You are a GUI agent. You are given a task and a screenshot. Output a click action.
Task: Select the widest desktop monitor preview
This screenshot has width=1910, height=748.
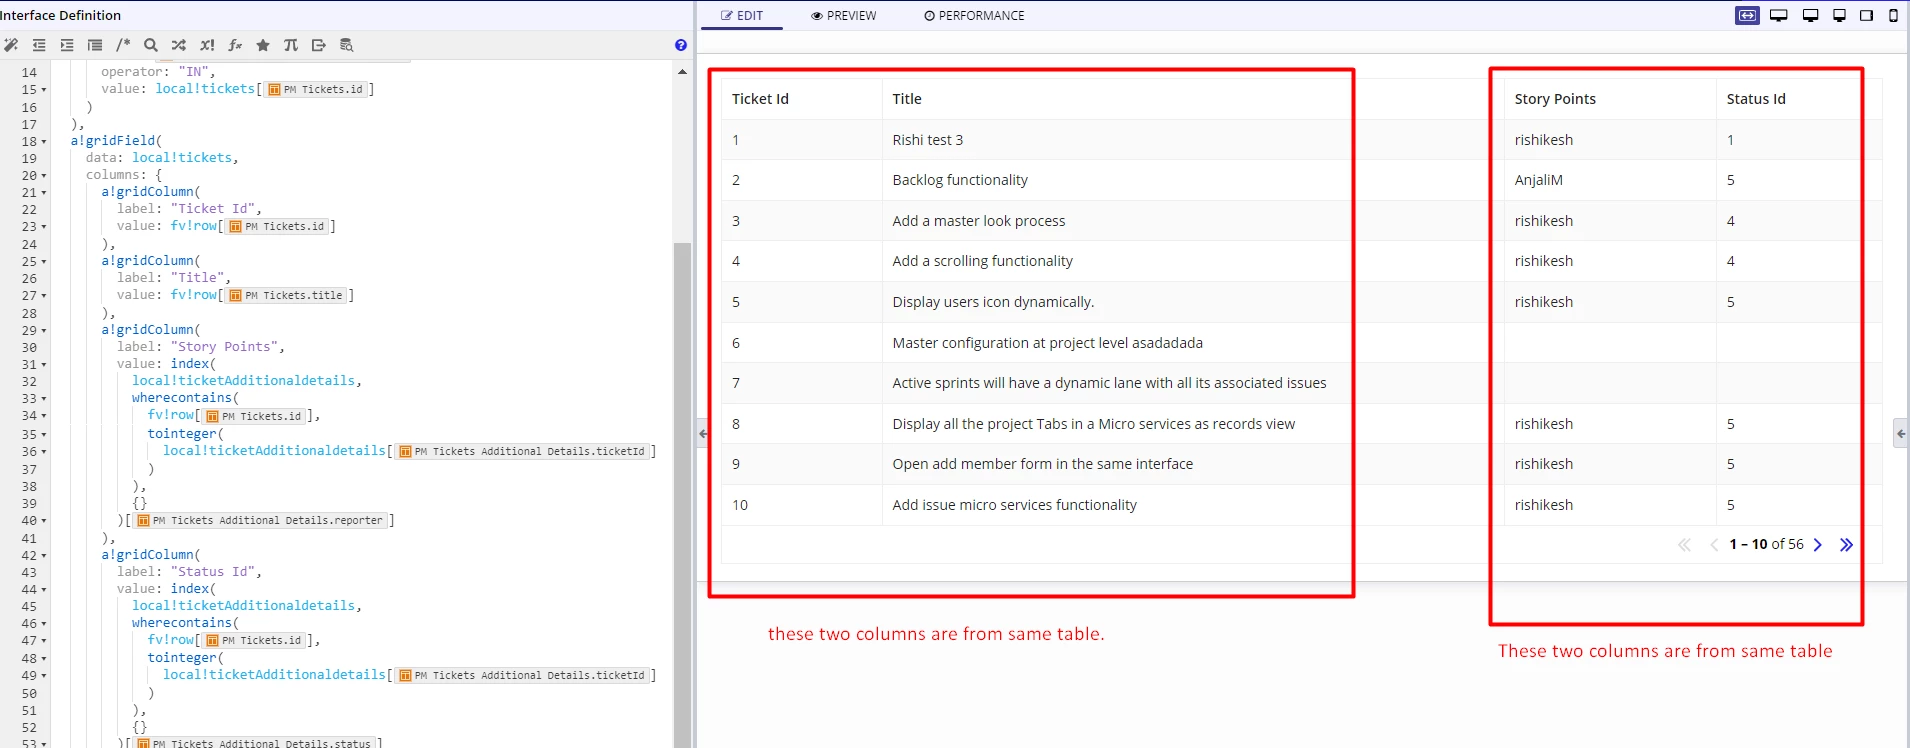pyautogui.click(x=1779, y=15)
